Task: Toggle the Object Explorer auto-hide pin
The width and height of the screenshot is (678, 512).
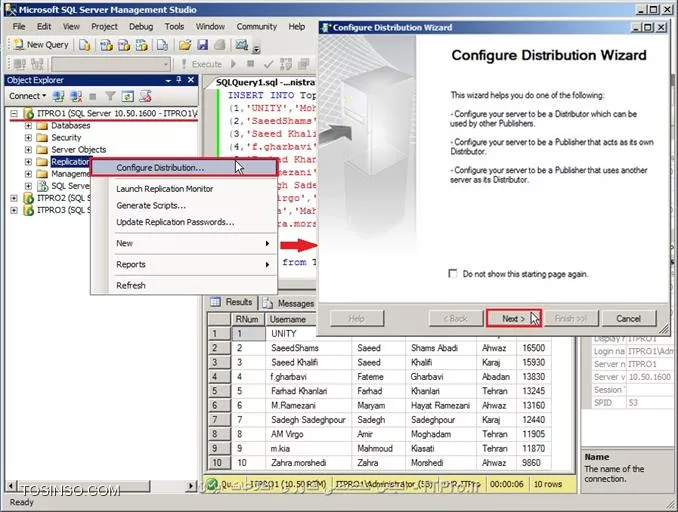Action: pyautogui.click(x=179, y=80)
